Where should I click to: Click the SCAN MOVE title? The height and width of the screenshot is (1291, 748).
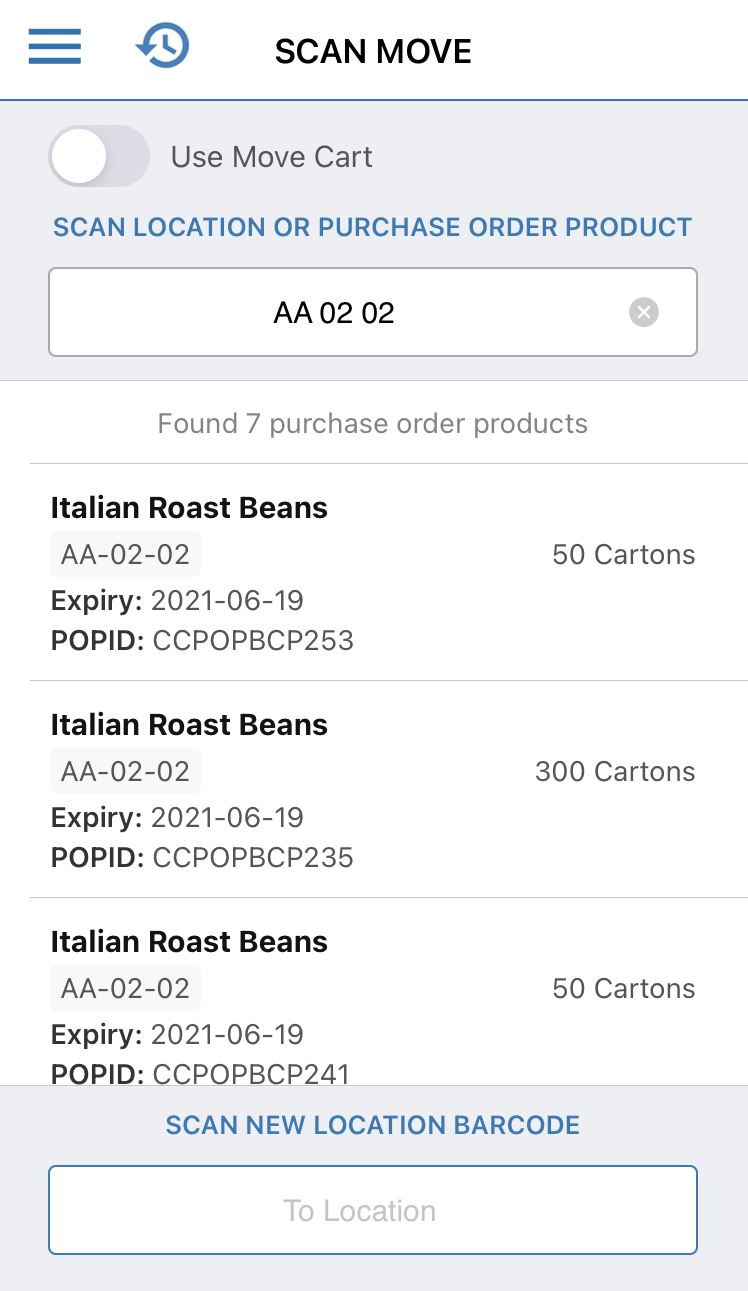(373, 51)
